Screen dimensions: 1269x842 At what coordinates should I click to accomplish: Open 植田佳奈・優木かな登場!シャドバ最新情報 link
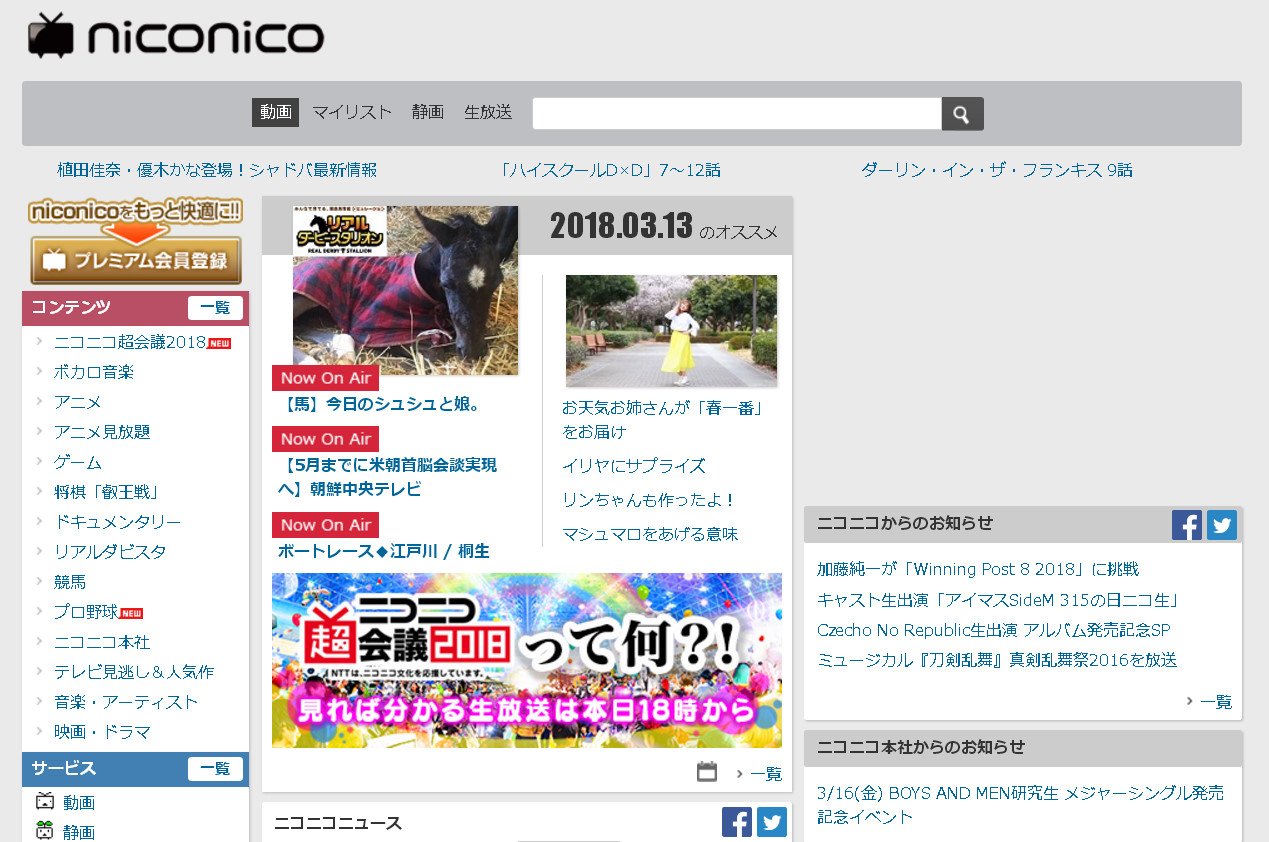coord(217,170)
